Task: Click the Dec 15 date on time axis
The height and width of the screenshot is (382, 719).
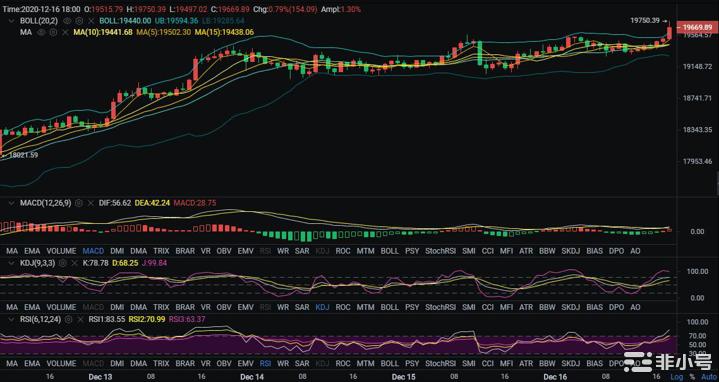Action: coord(404,376)
